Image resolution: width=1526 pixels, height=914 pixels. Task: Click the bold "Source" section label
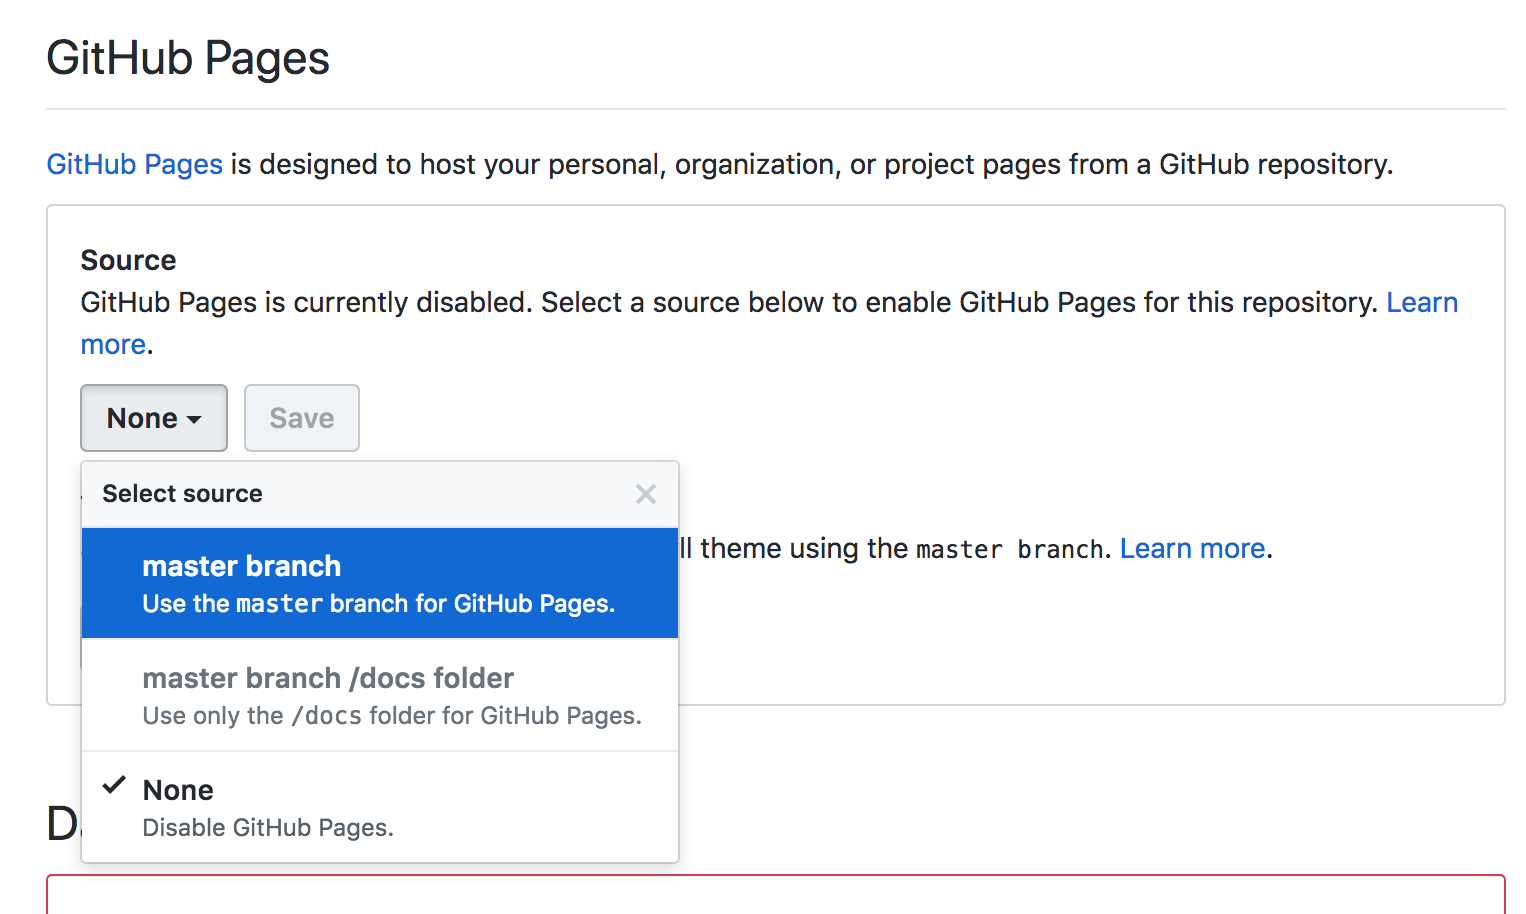128,260
